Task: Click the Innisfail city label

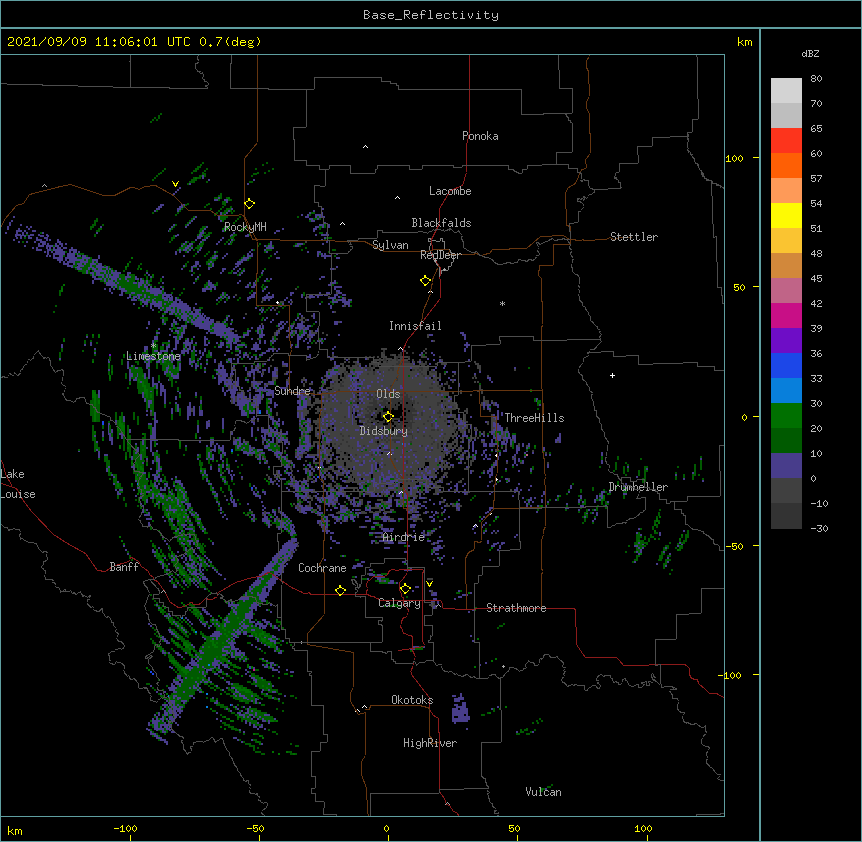Action: tap(415, 326)
